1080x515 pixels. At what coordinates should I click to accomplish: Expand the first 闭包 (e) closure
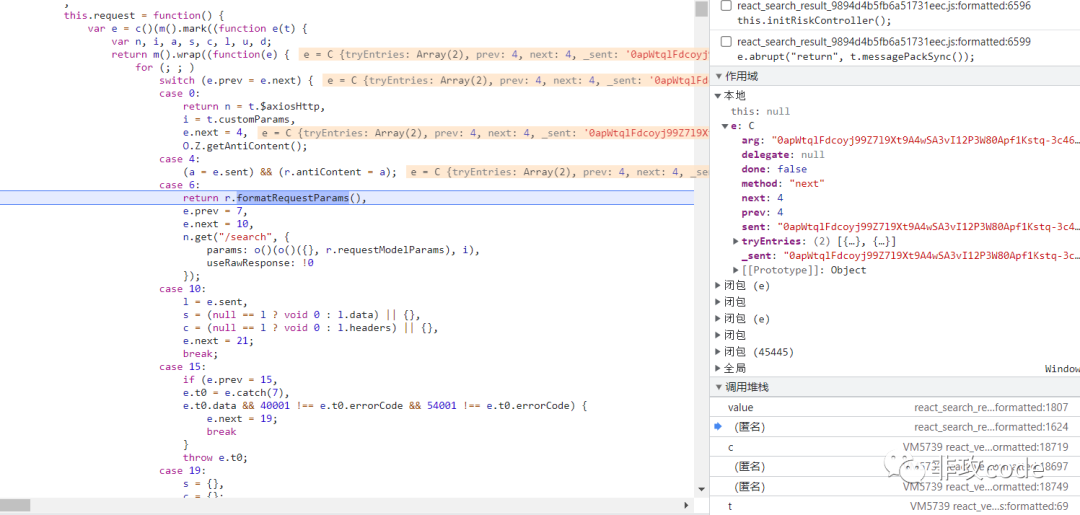click(x=718, y=285)
